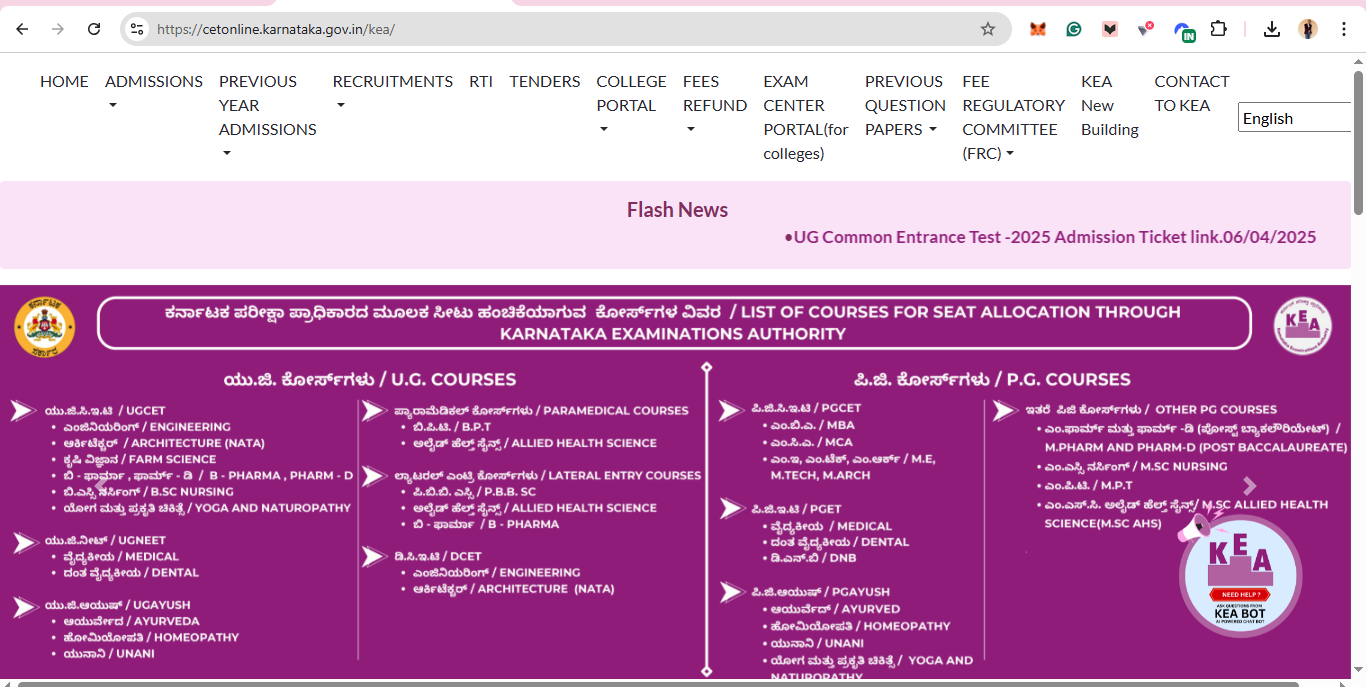
Task: Click the PGET heading
Action: 797,509
